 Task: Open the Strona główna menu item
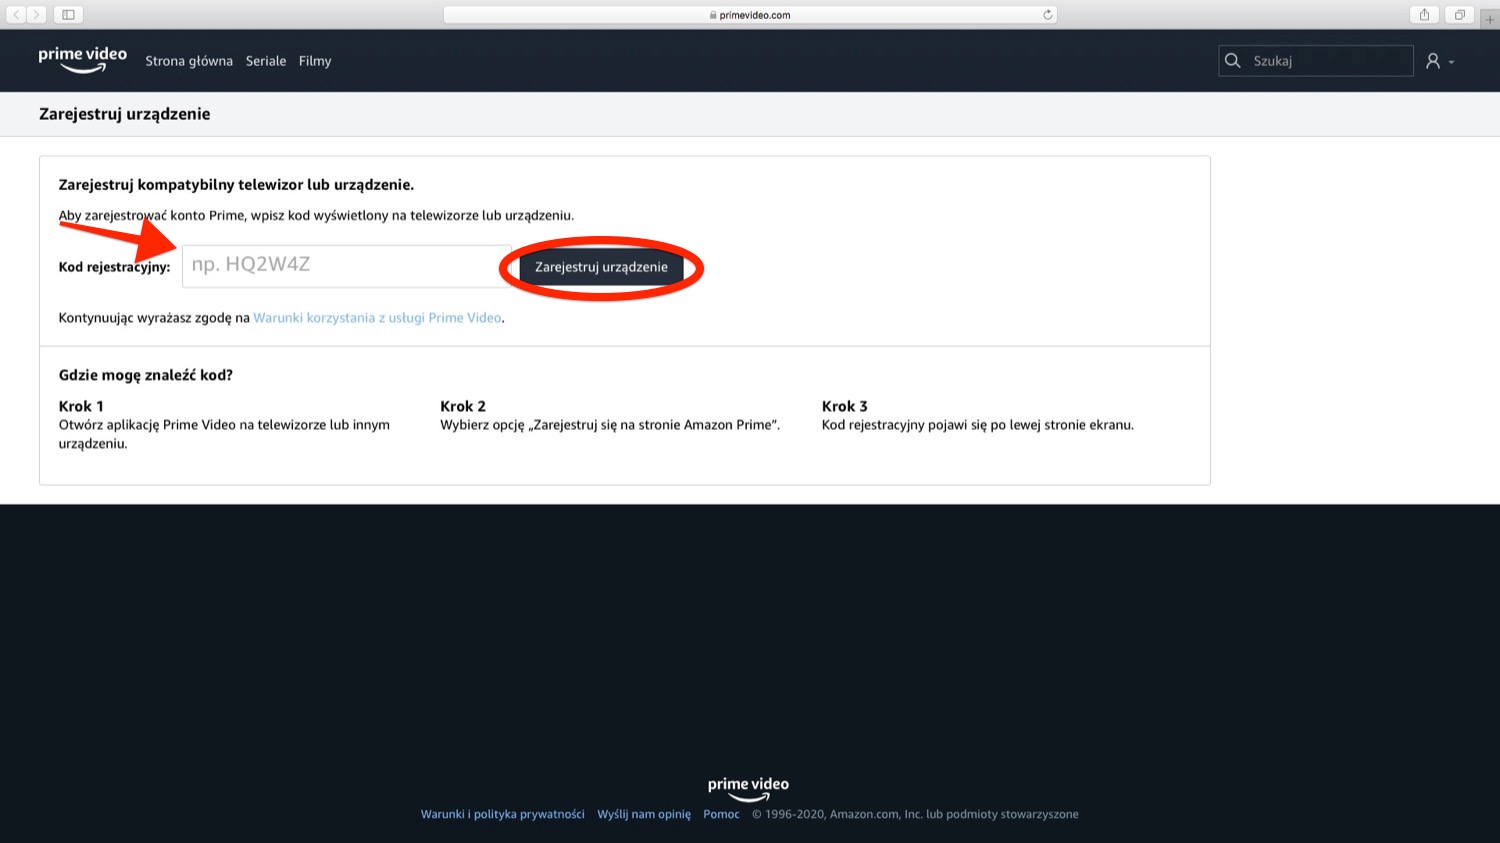click(188, 60)
